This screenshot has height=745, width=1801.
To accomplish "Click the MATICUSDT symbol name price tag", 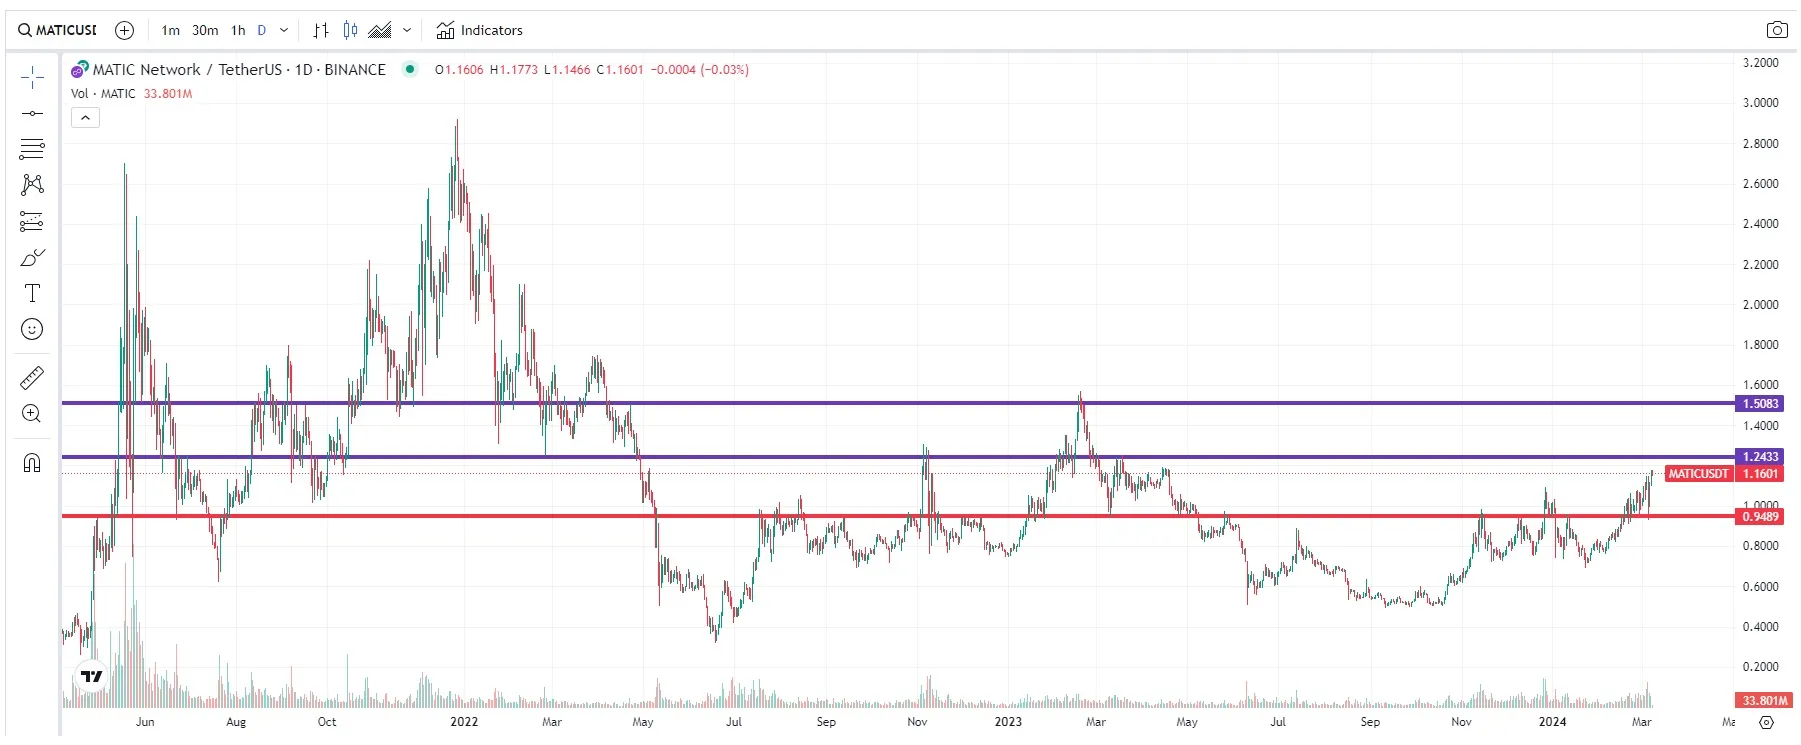I will pos(1698,474).
